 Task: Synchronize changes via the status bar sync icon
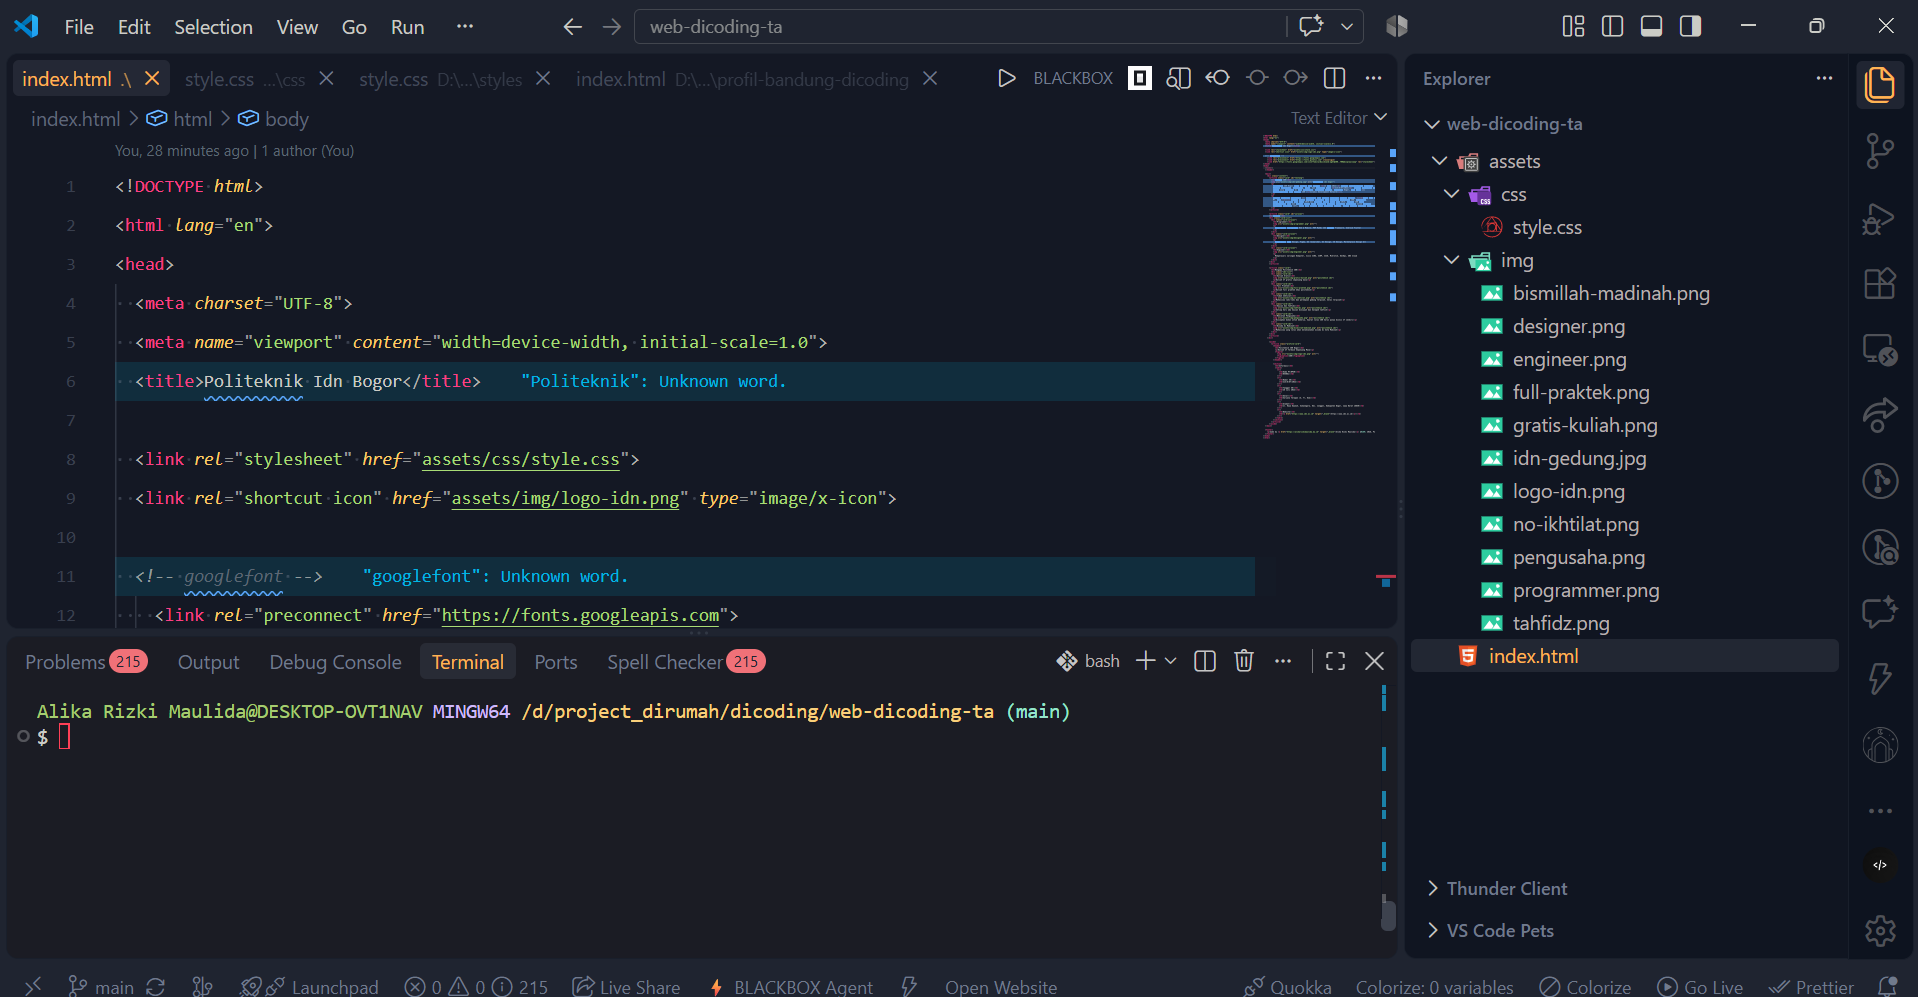point(155,987)
